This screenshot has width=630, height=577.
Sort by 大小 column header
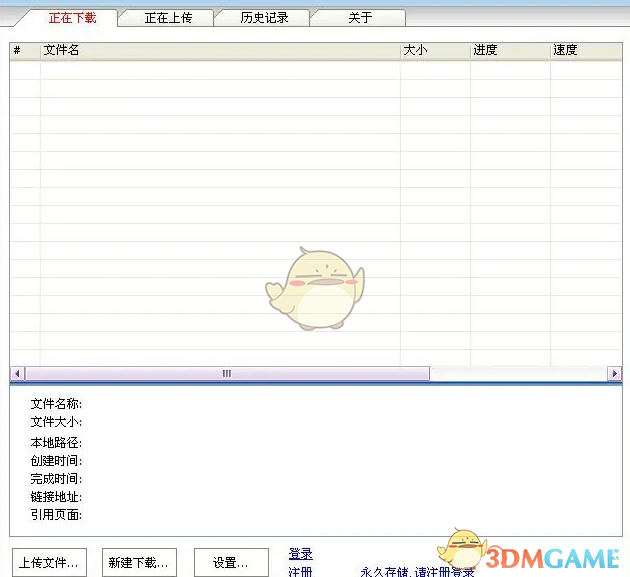click(x=436, y=51)
